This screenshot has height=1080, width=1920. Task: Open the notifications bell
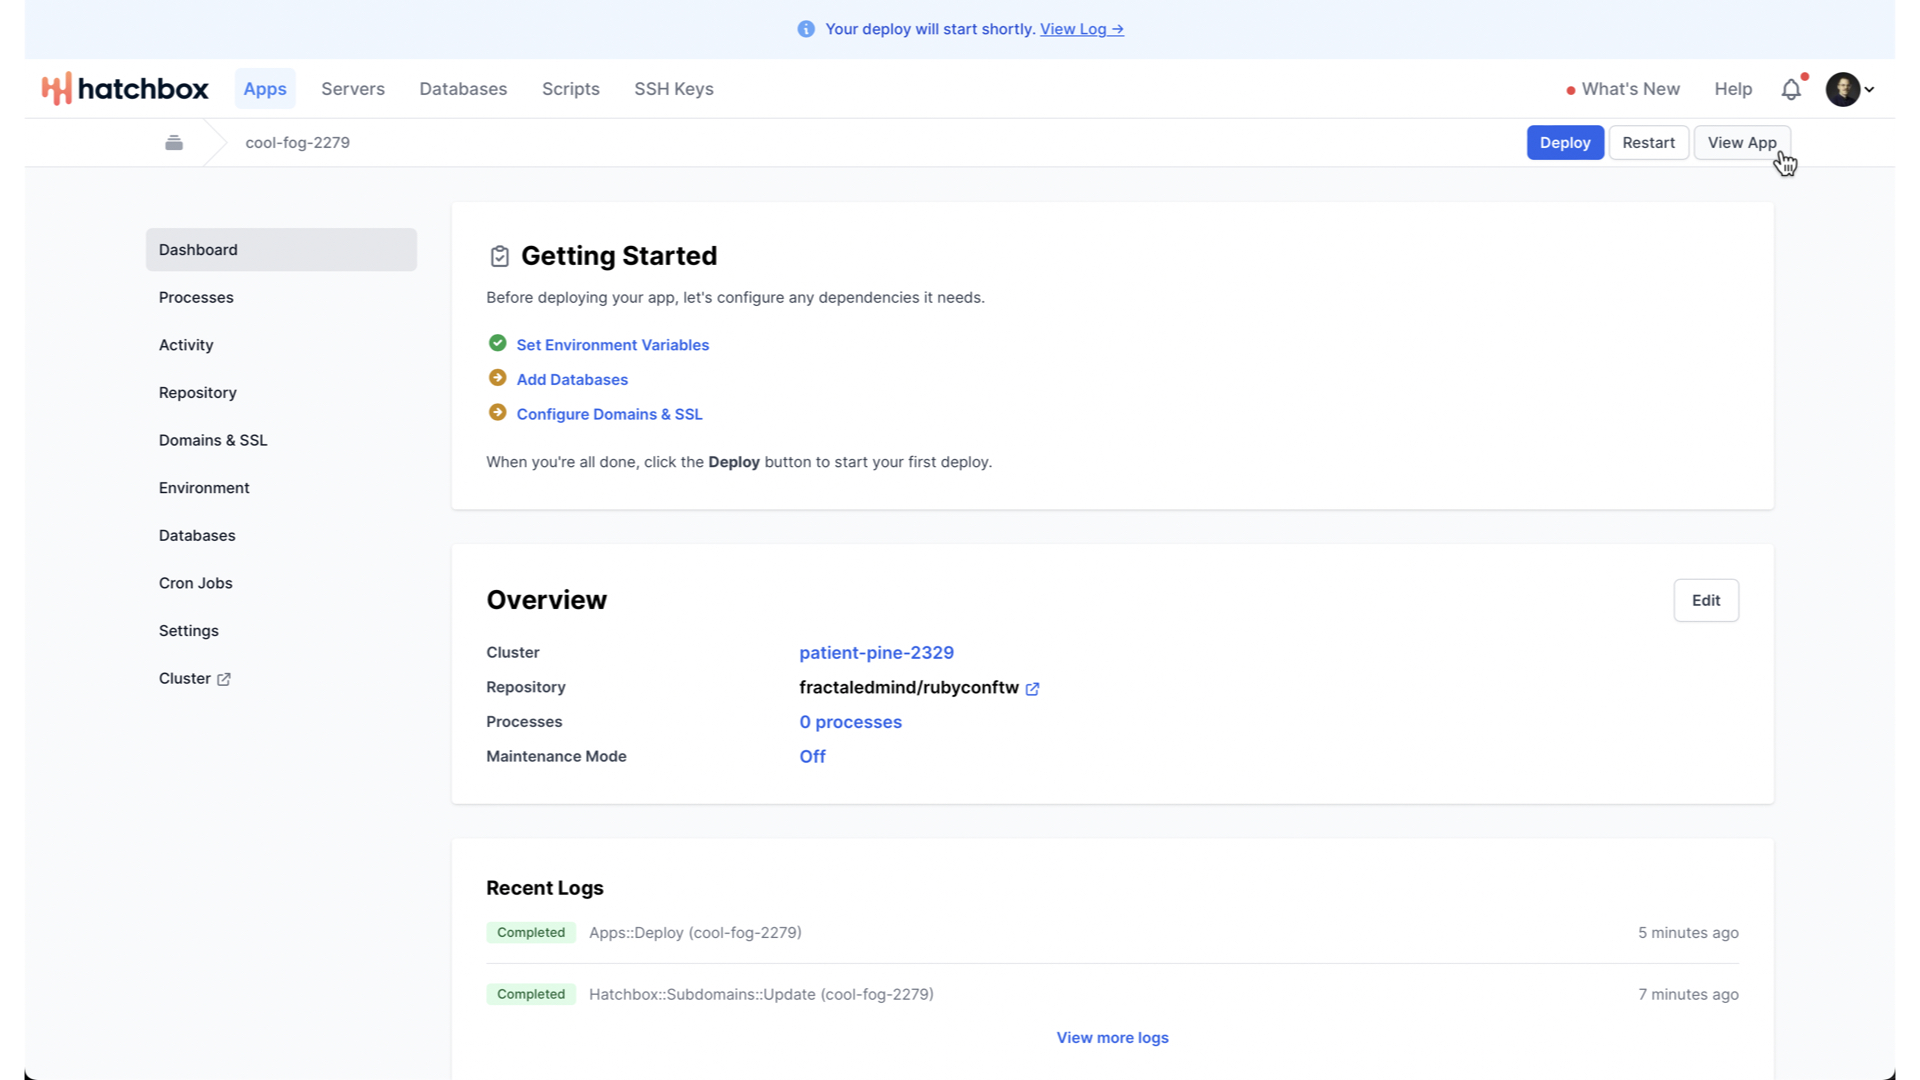[1791, 89]
